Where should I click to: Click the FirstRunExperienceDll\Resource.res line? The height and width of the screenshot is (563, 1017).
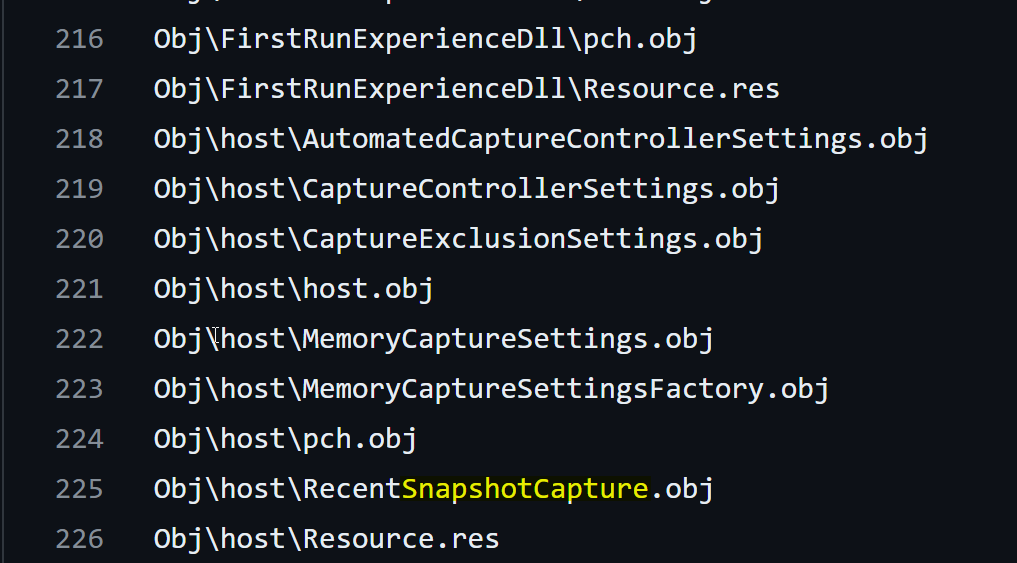point(466,90)
